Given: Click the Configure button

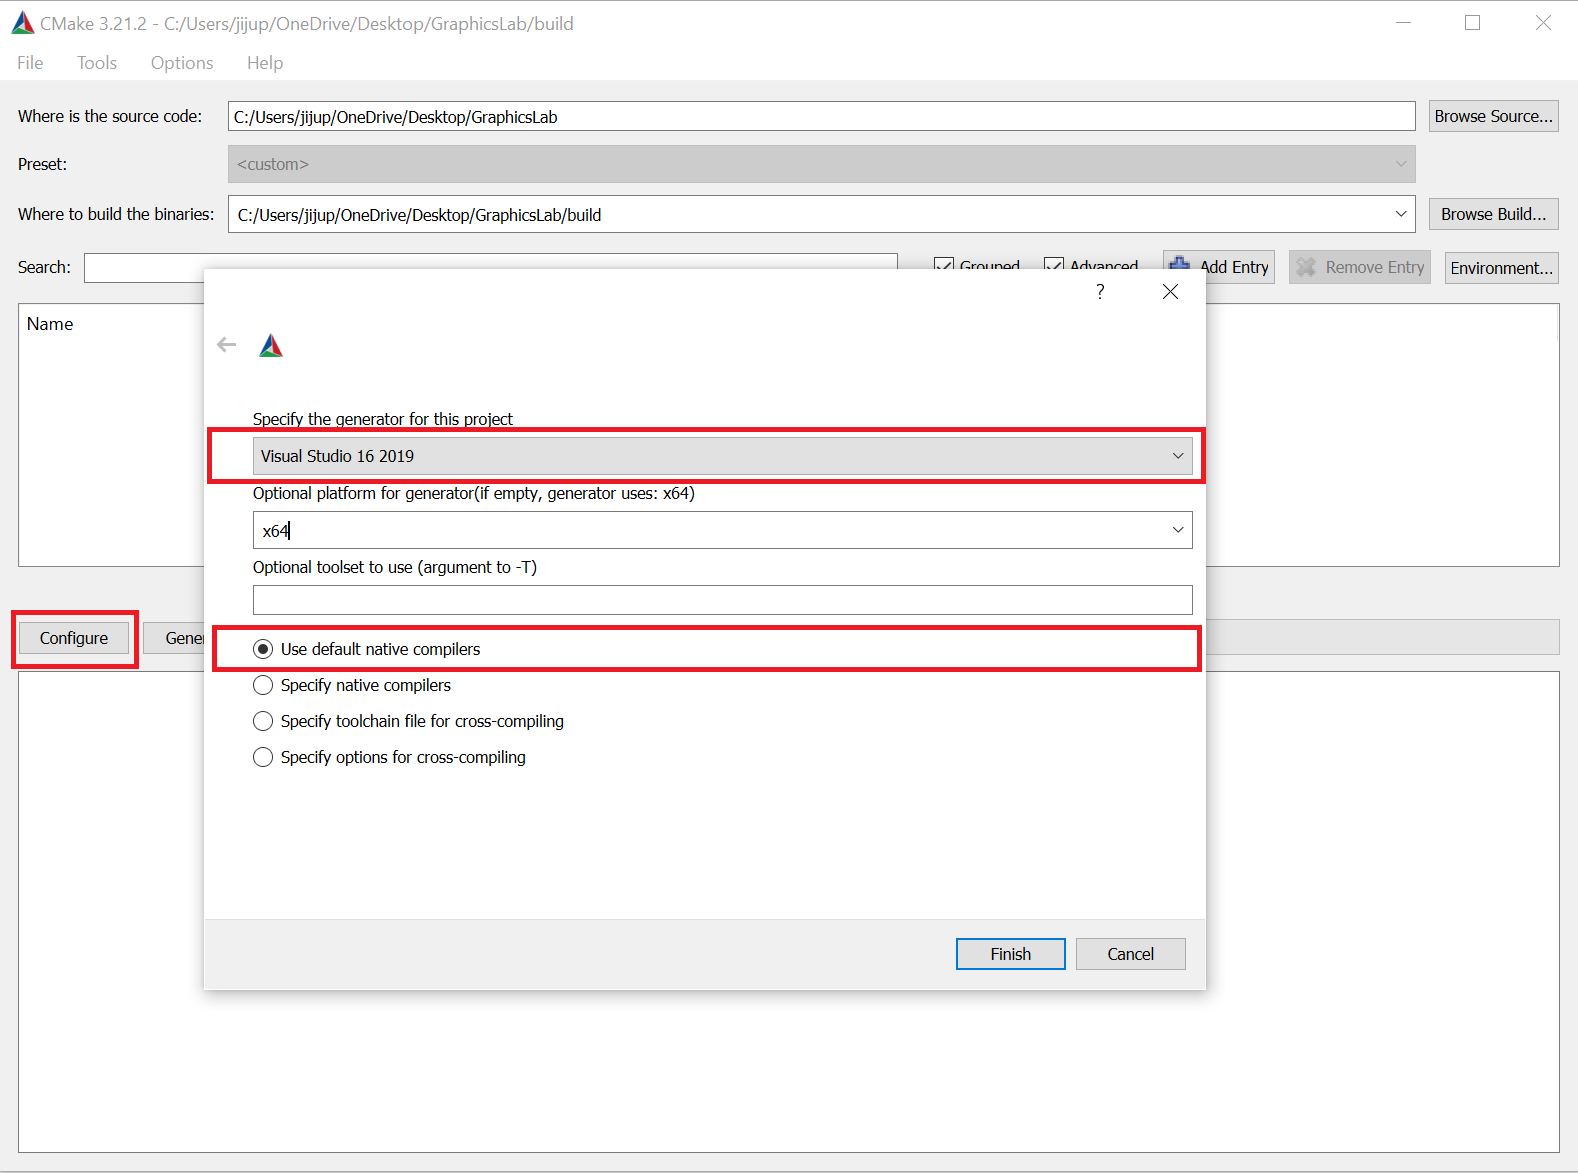Looking at the screenshot, I should pos(74,638).
